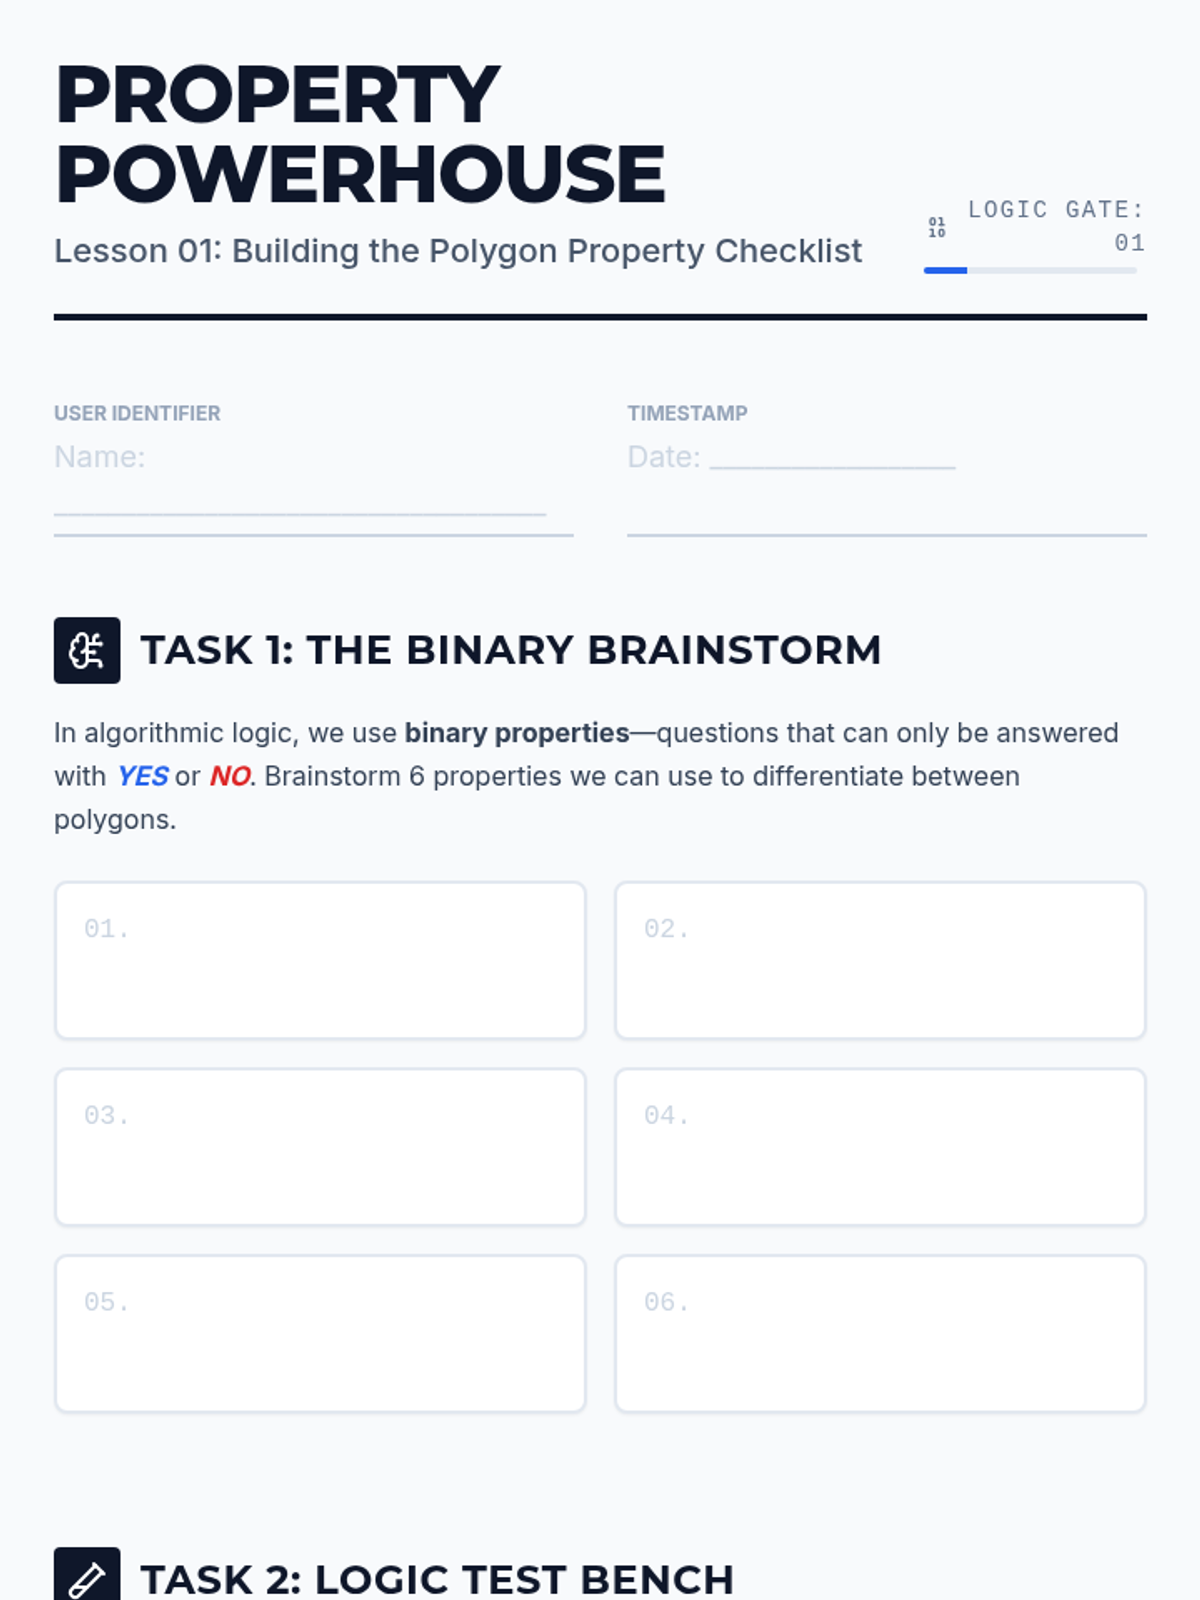1200x1600 pixels.
Task: Click the Task 2 Logic Test Bench heading
Action: [x=437, y=1579]
